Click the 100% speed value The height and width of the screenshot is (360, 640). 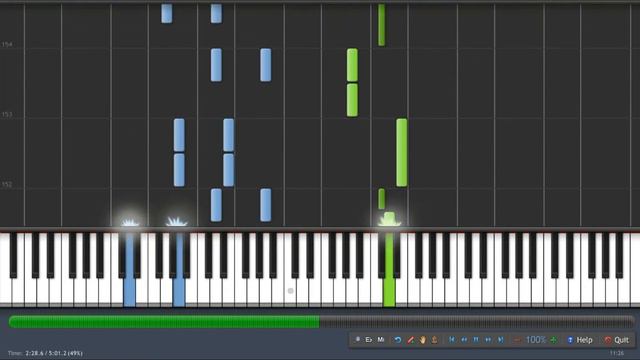coord(536,340)
